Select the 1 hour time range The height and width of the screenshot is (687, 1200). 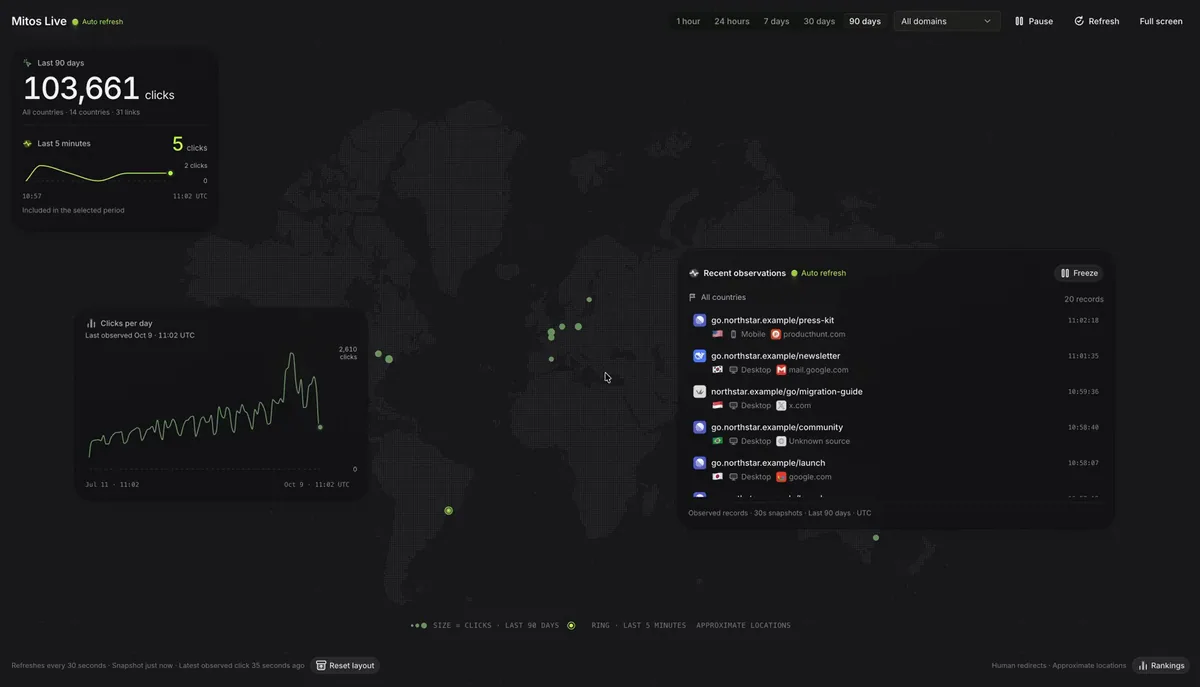(x=688, y=21)
